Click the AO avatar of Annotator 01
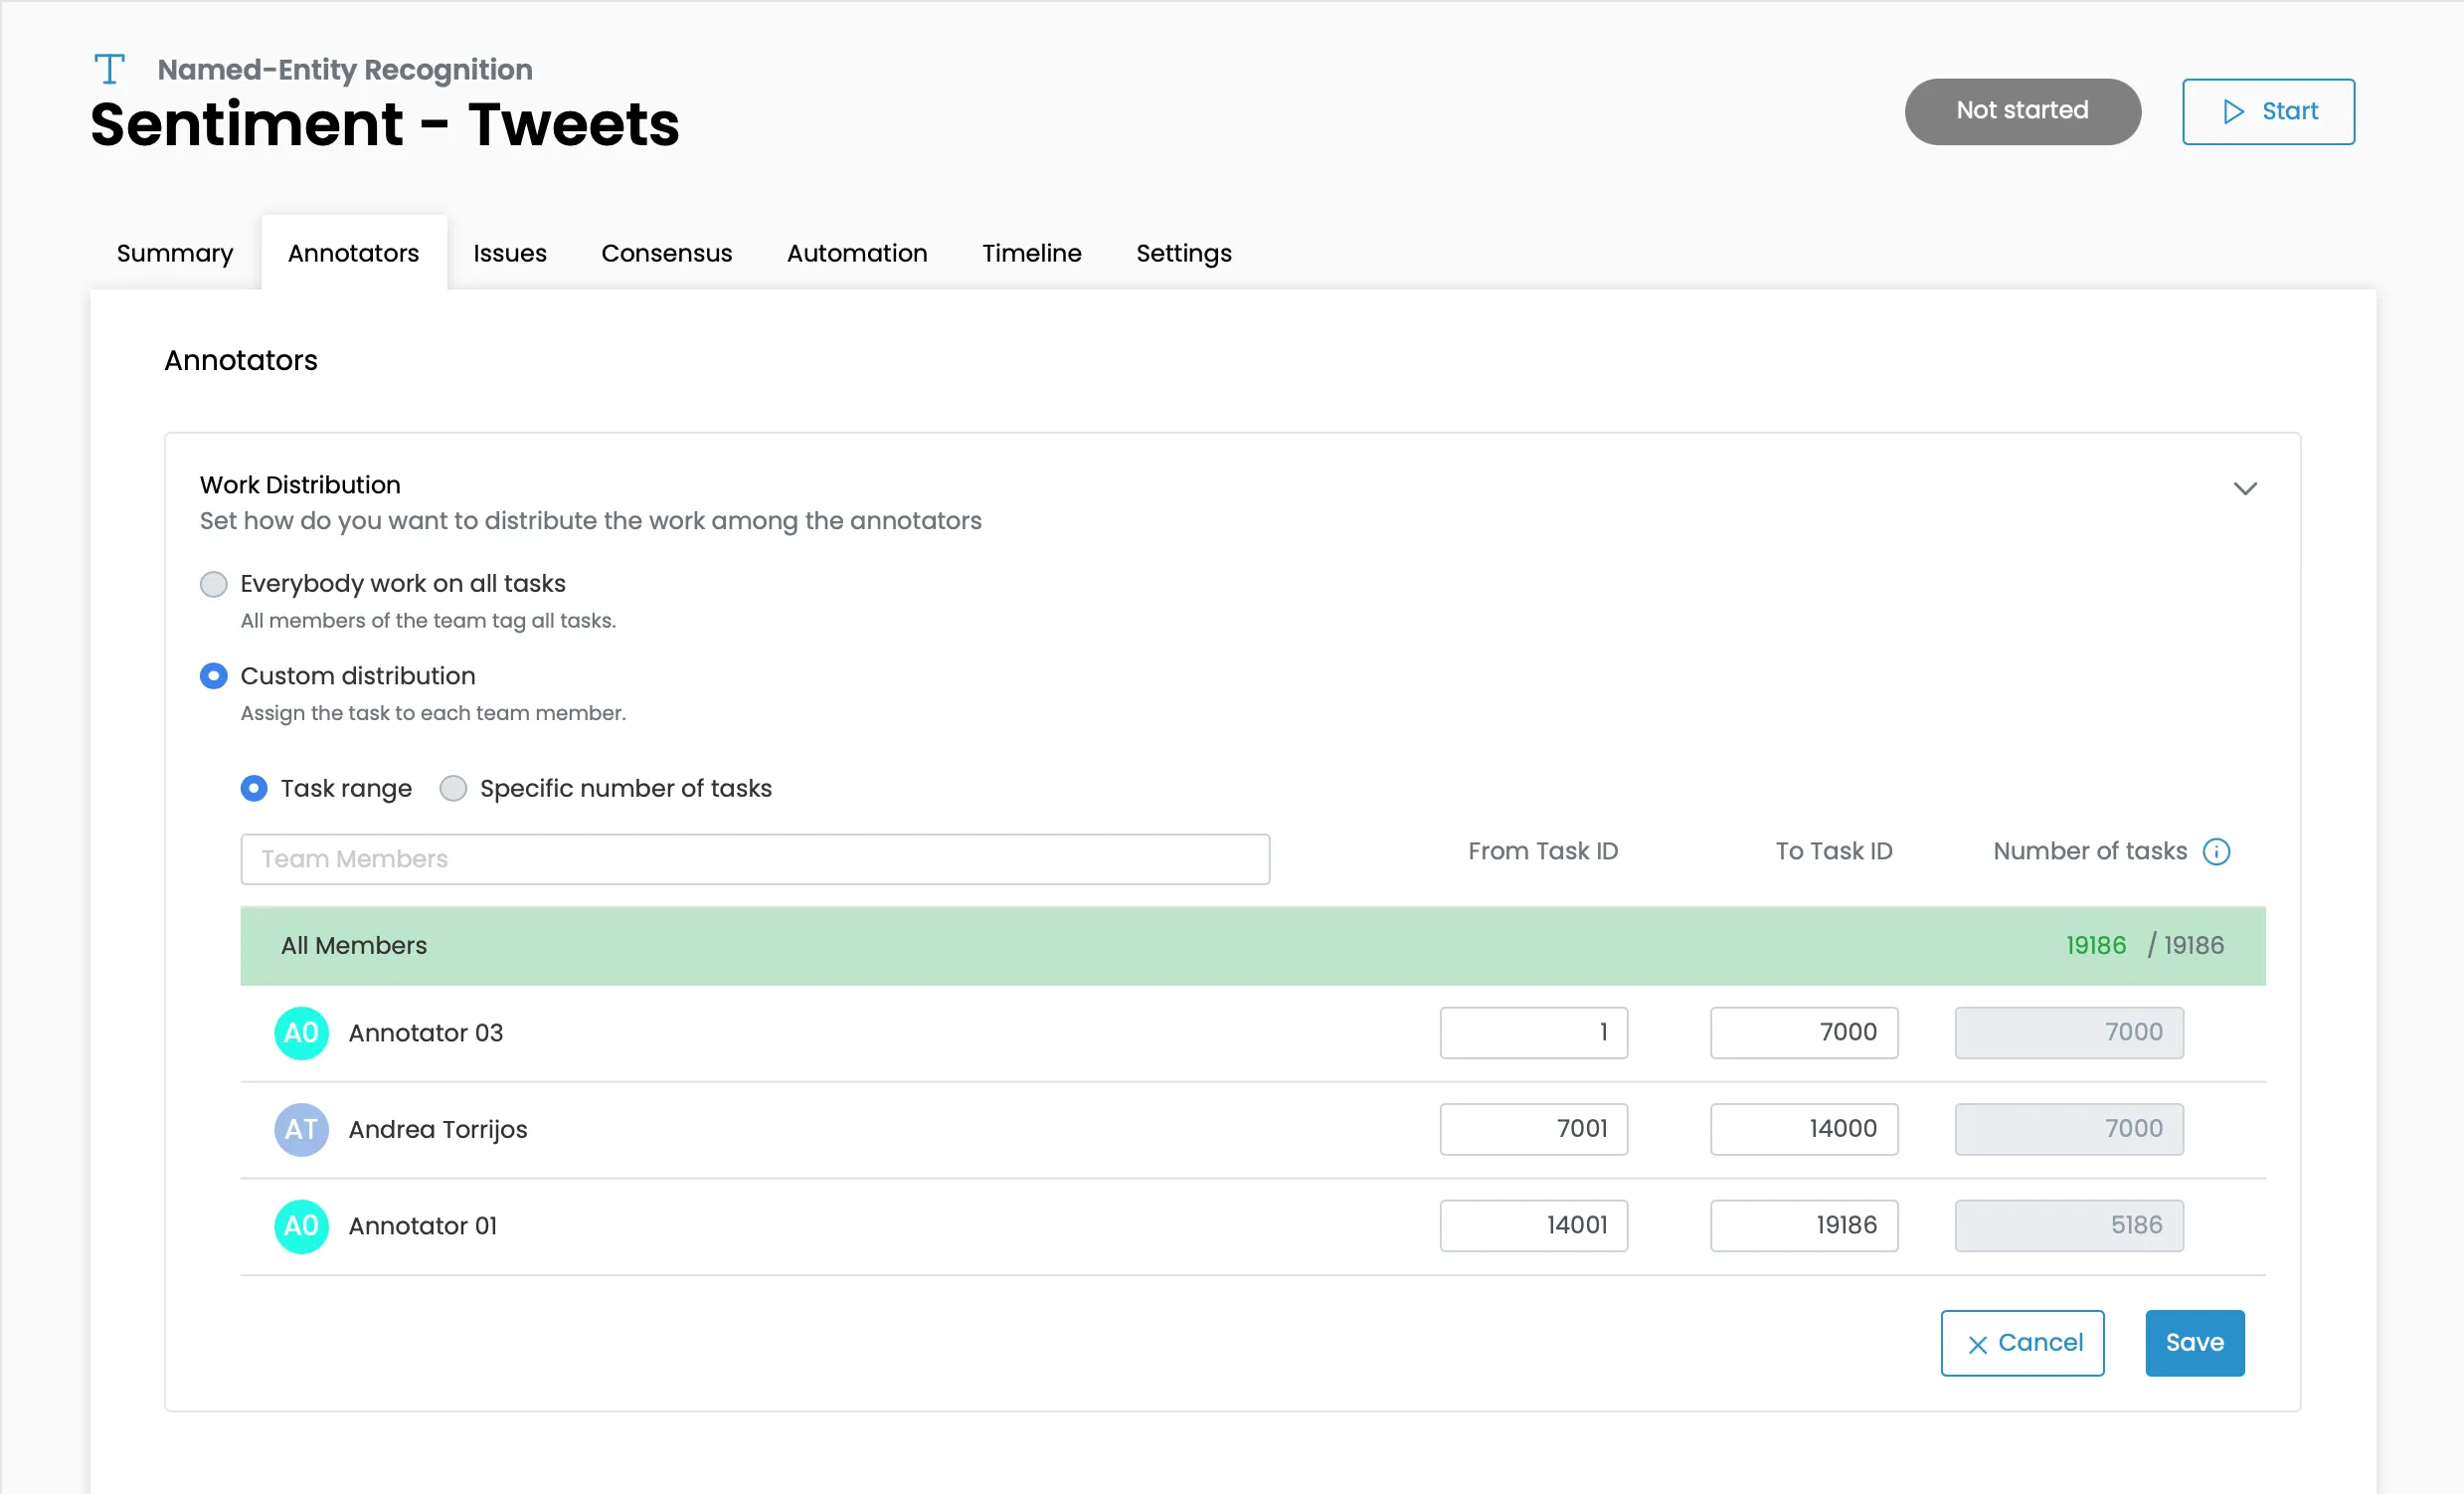Screen dimensions: 2464x1494 [x=301, y=1226]
